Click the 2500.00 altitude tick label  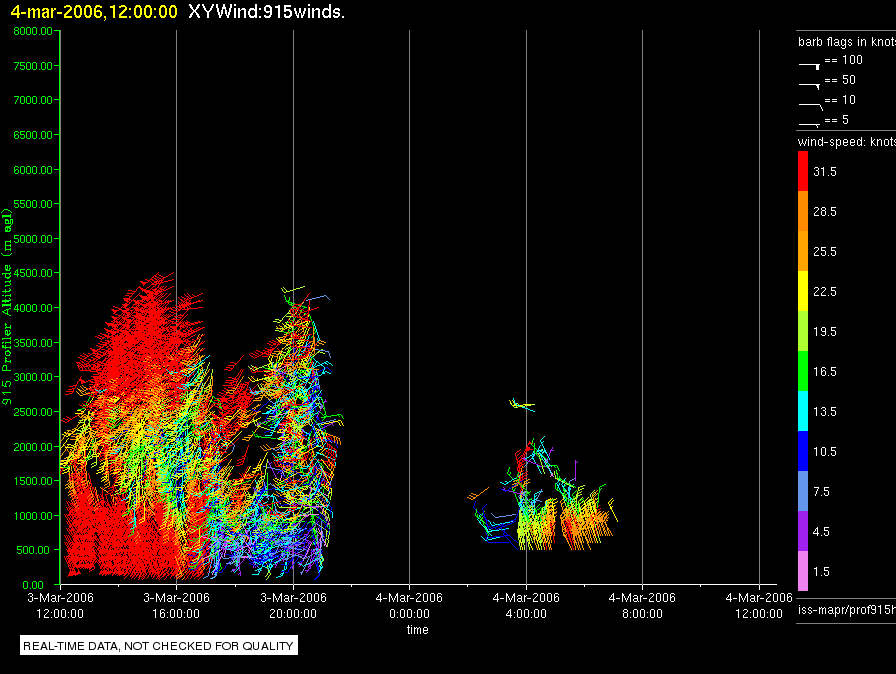pyautogui.click(x=33, y=412)
